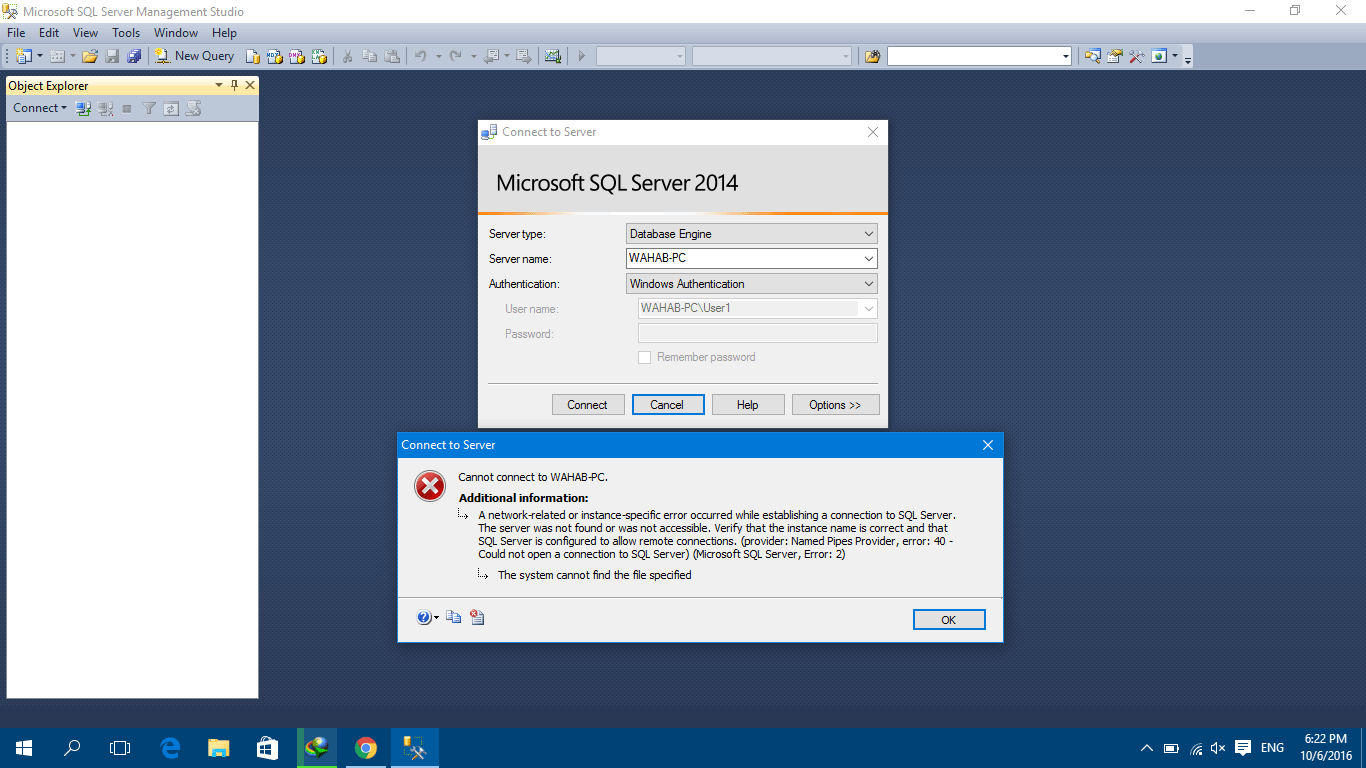Open Object Explorer window position dropdown
This screenshot has width=1366, height=768.
coord(221,86)
